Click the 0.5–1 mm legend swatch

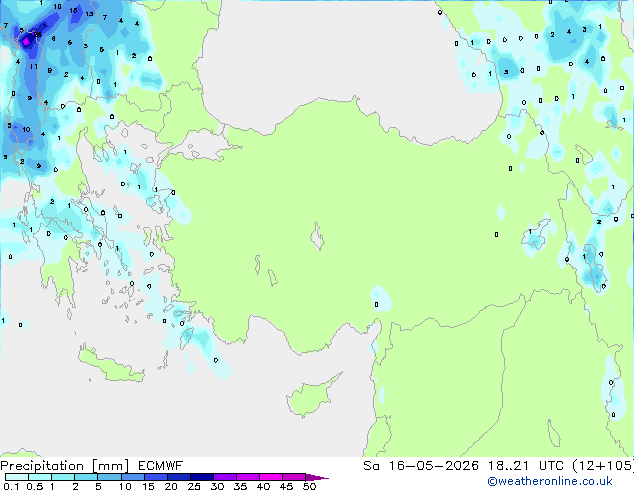40,477
